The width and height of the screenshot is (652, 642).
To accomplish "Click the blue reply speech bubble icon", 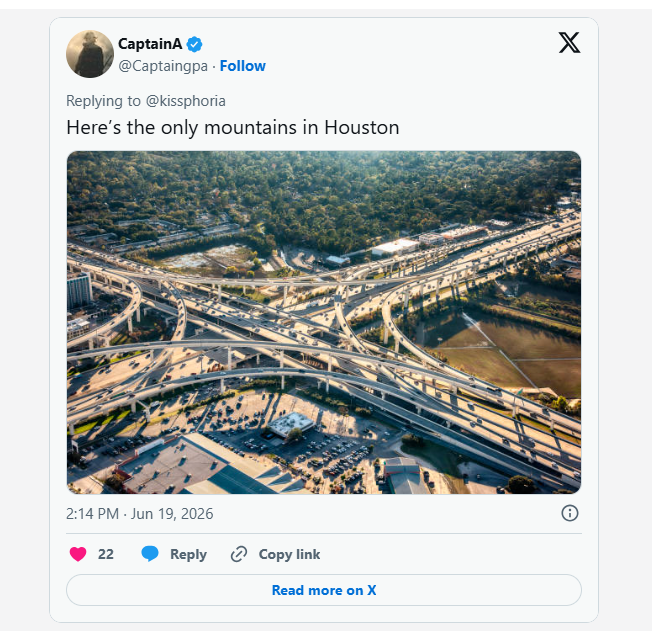I will click(x=150, y=554).
